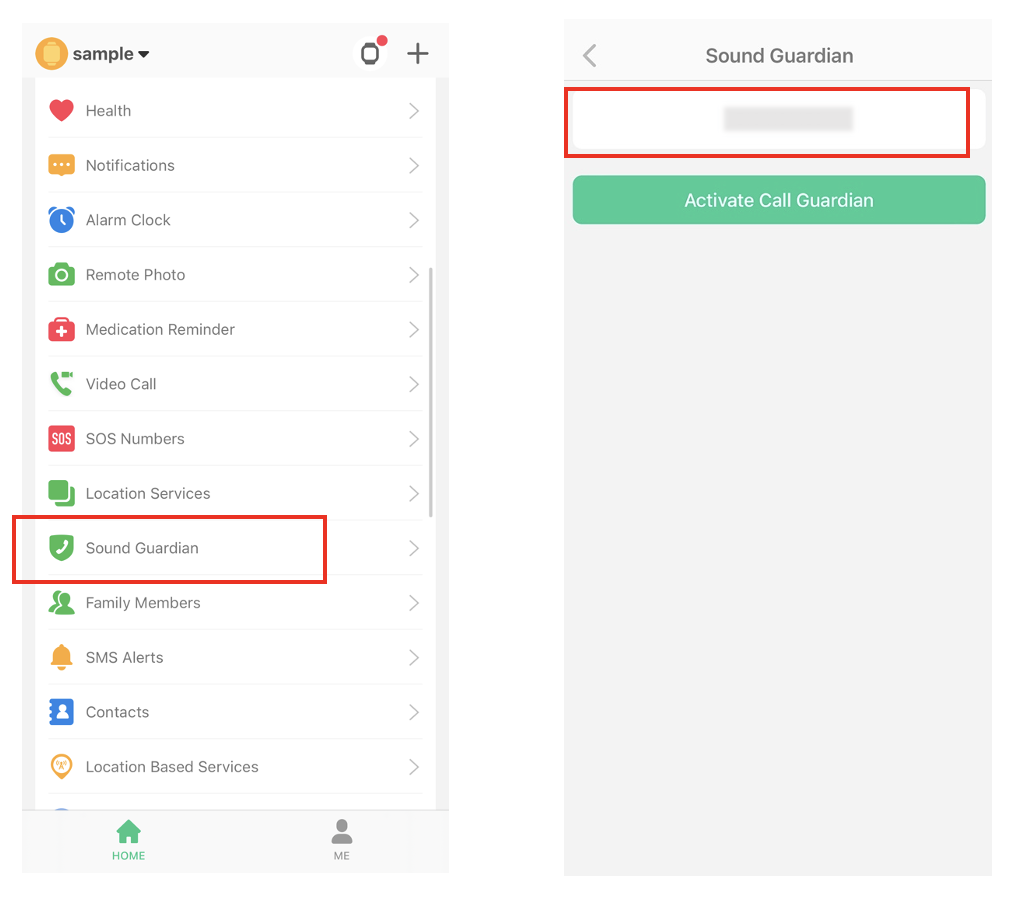Switch to the HOME tab
This screenshot has height=914, width=1016.
128,840
